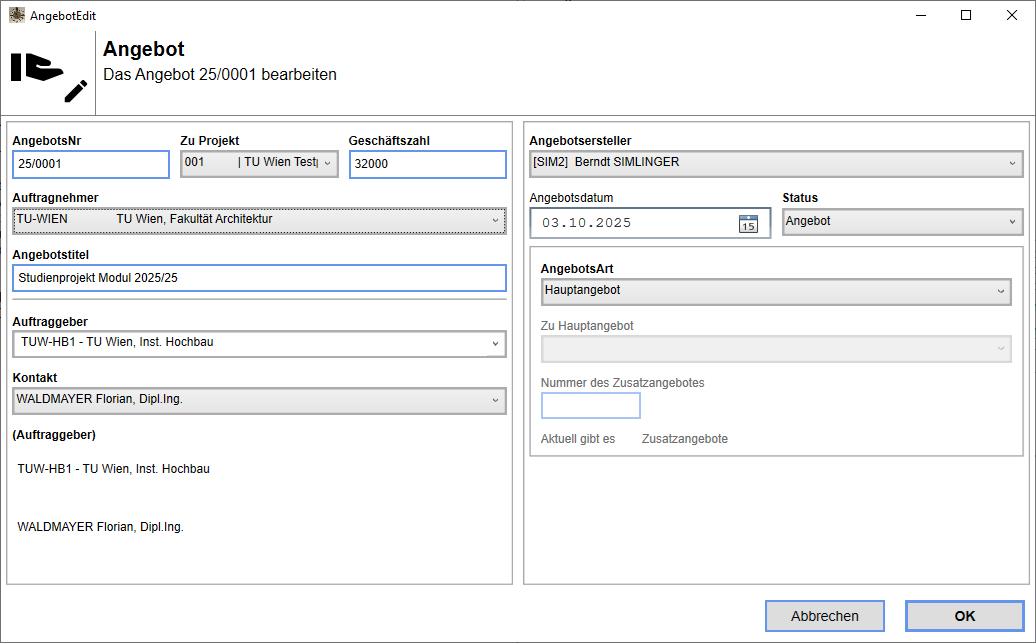Click into the AngebotsNr field
The image size is (1036, 643).
(x=91, y=164)
